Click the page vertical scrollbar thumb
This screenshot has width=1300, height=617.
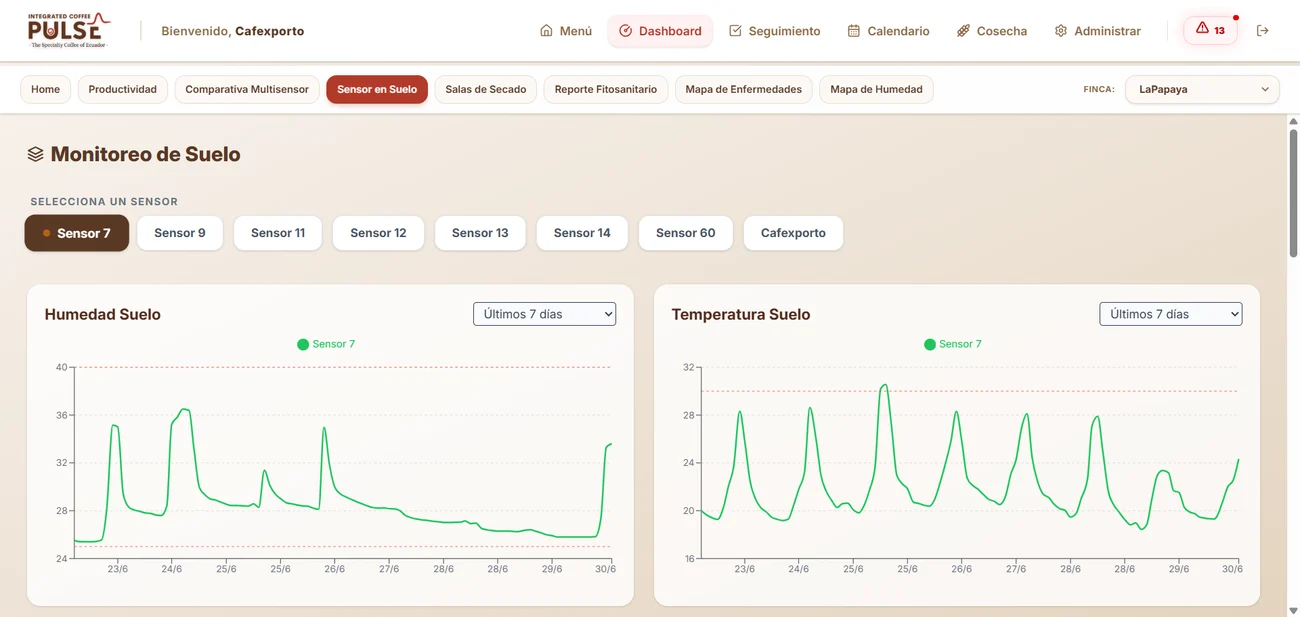pos(1293,195)
